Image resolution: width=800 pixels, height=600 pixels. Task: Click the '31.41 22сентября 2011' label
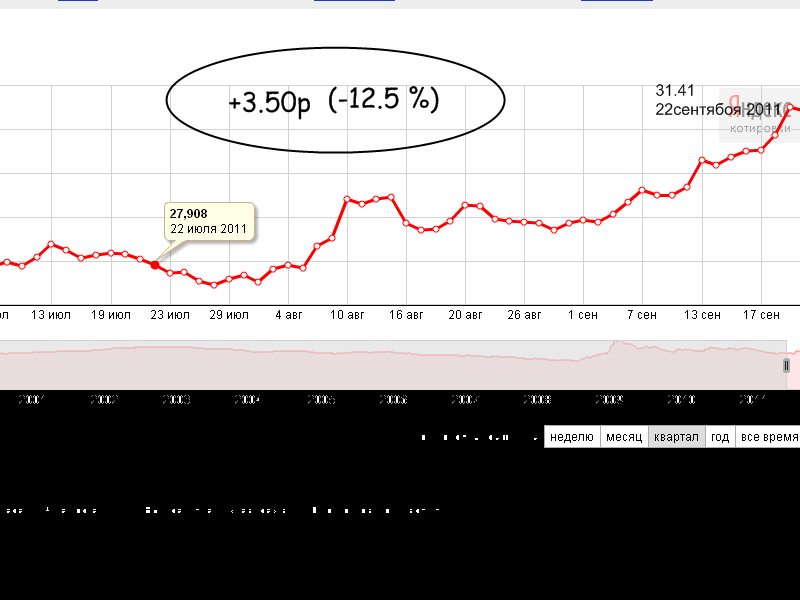(715, 100)
